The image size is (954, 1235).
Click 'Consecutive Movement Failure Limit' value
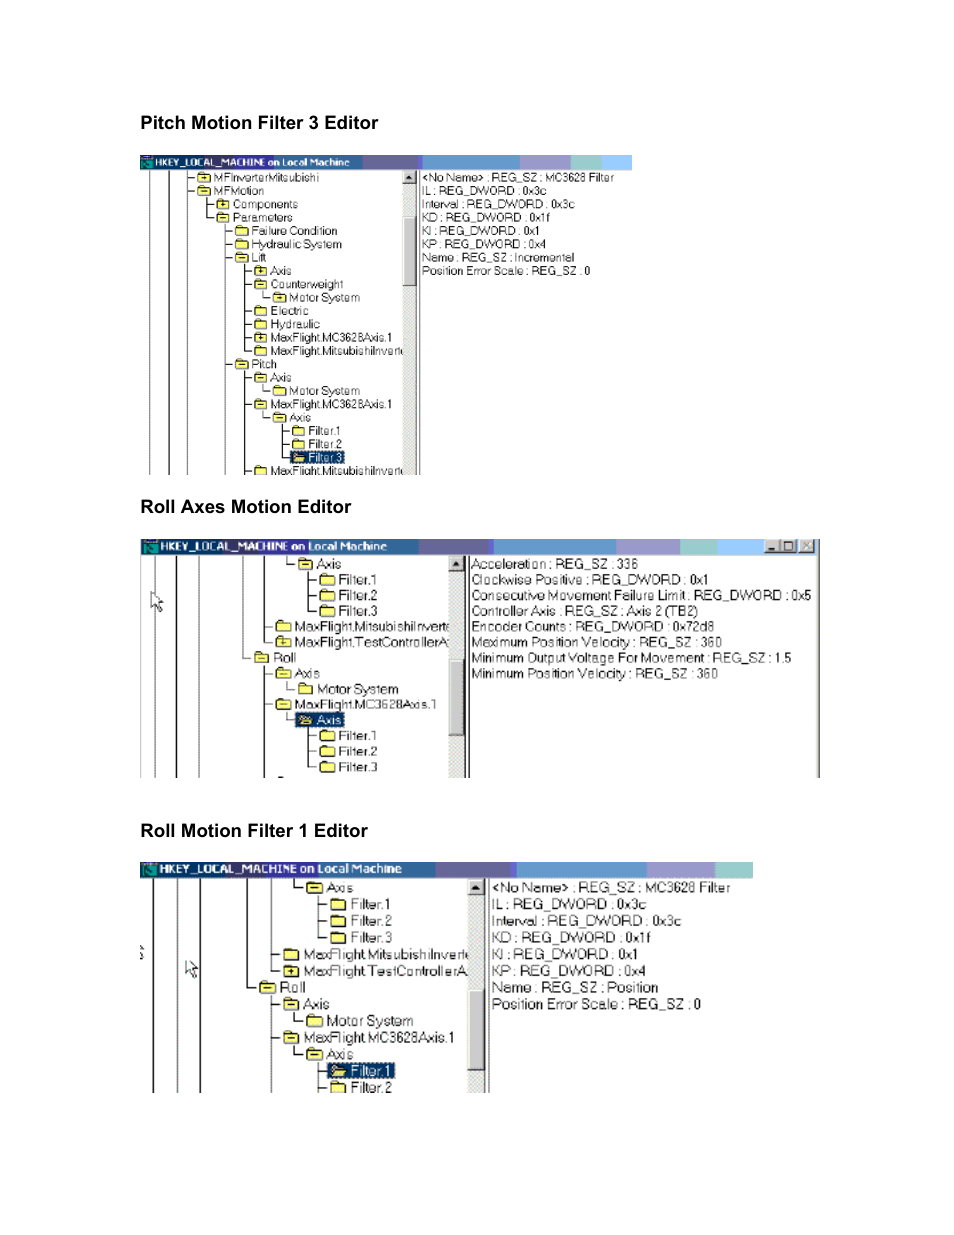click(x=641, y=595)
